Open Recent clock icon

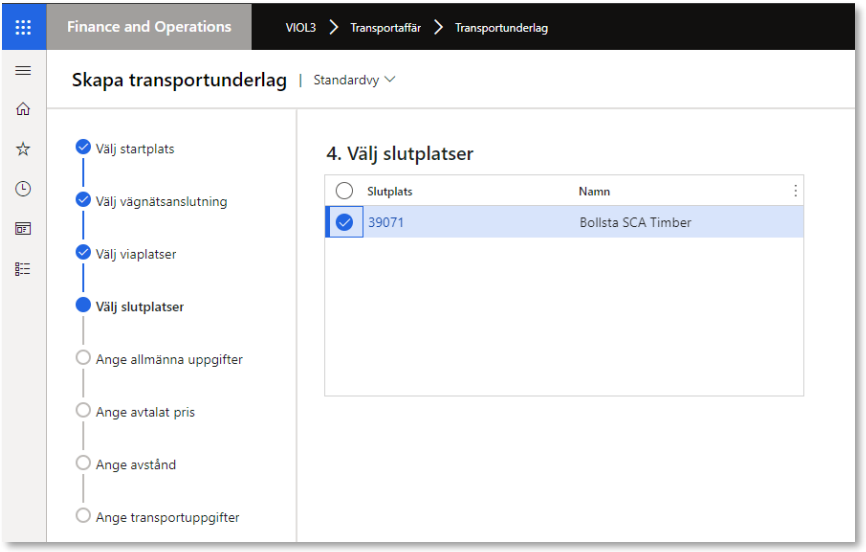(x=23, y=189)
